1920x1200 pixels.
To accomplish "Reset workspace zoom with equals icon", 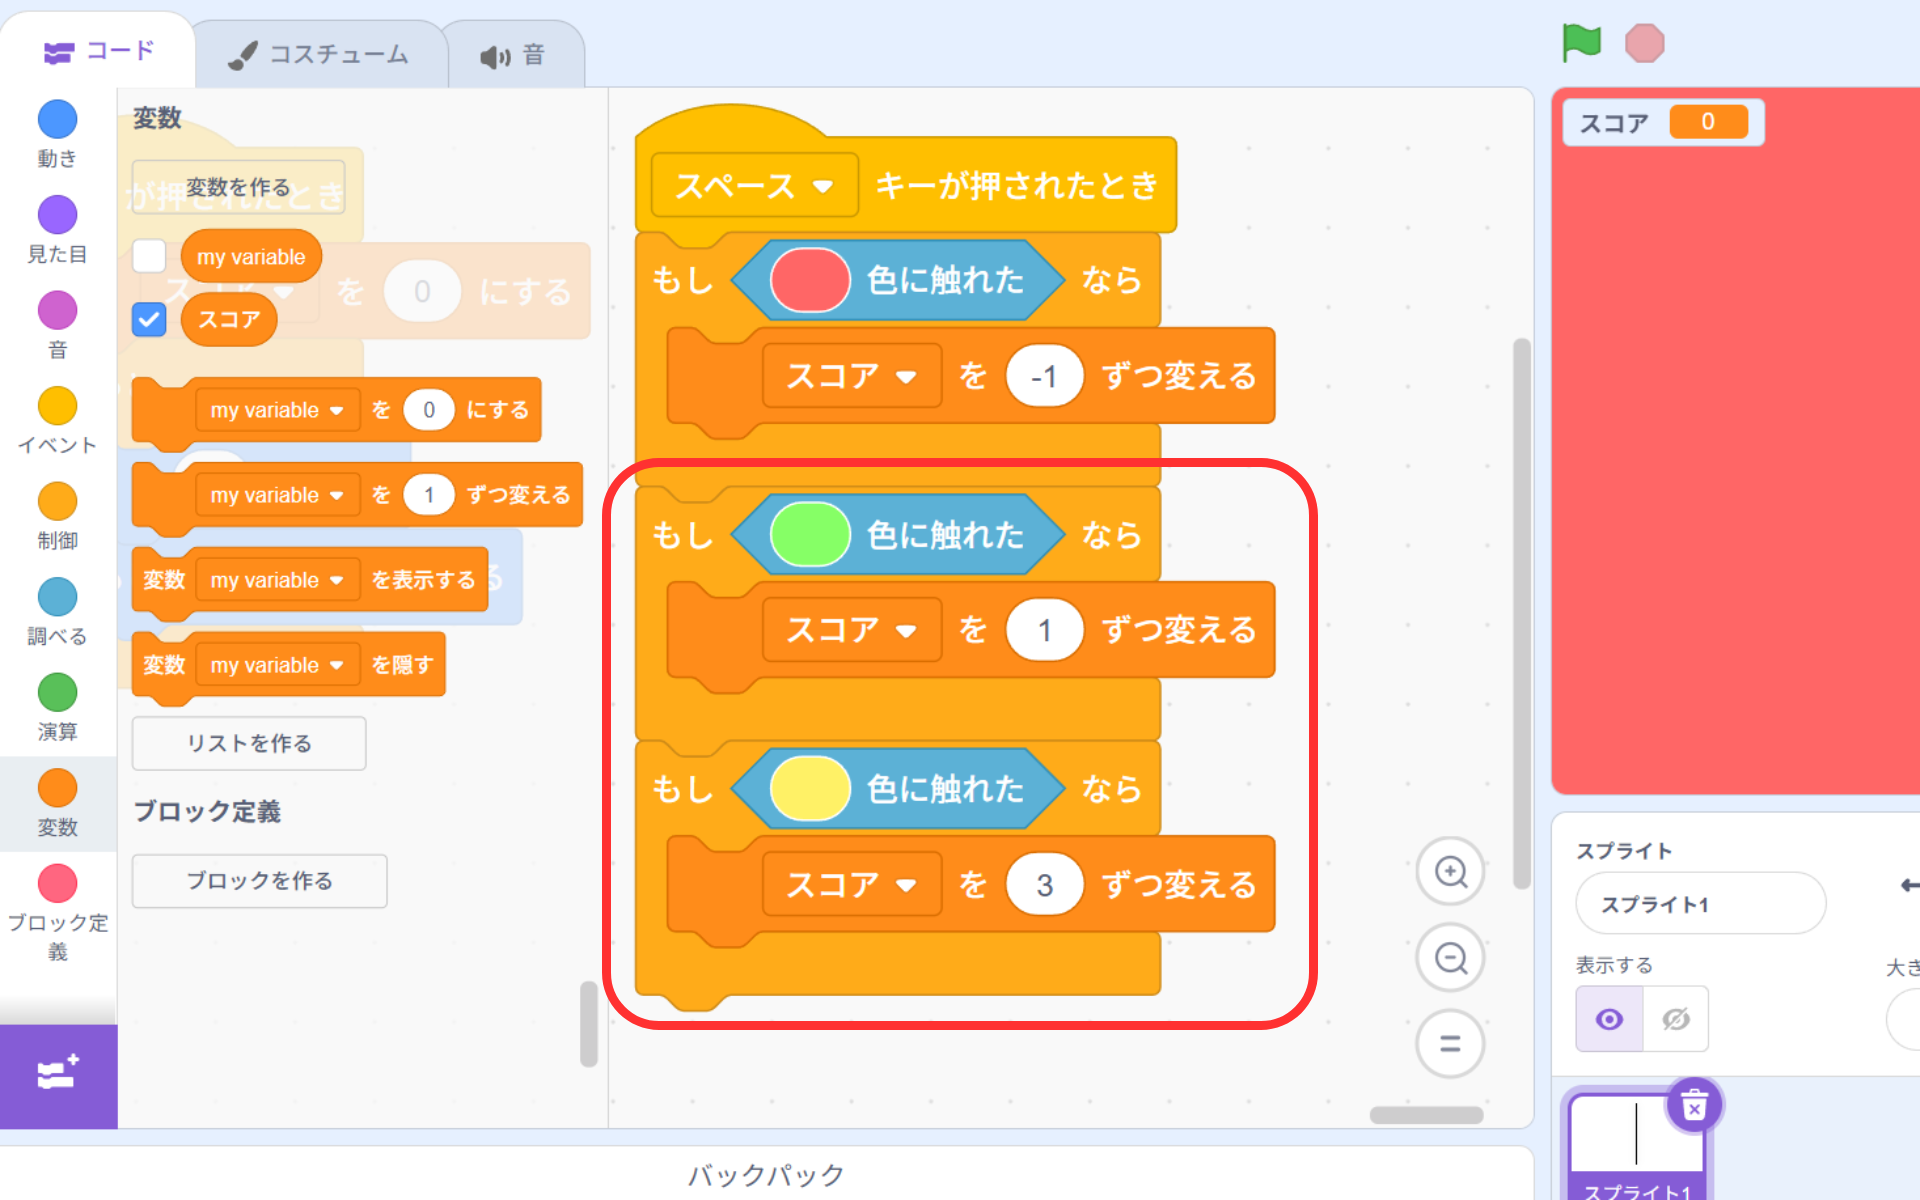I will 1450,1044.
